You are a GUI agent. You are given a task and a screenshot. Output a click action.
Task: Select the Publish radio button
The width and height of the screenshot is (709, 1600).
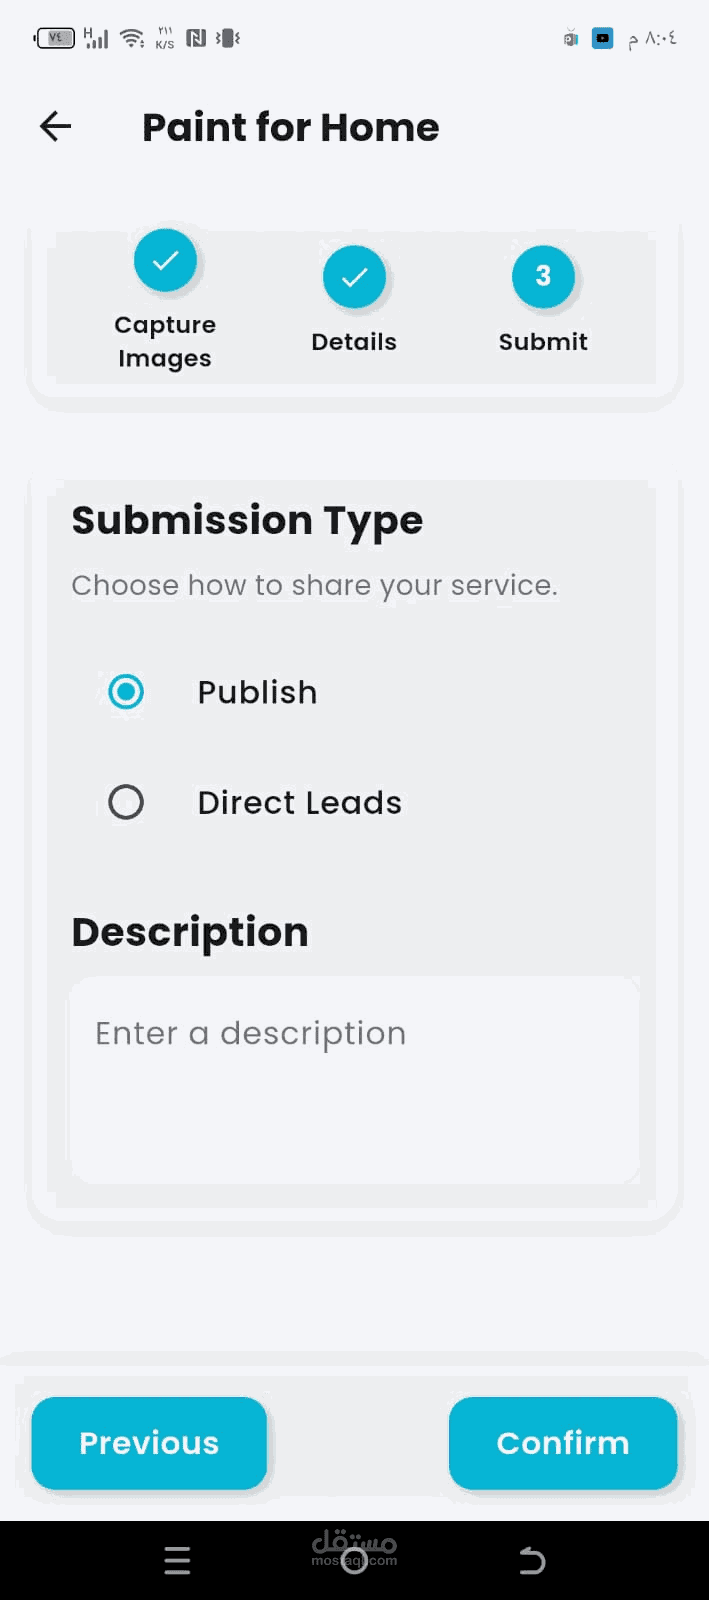(126, 692)
